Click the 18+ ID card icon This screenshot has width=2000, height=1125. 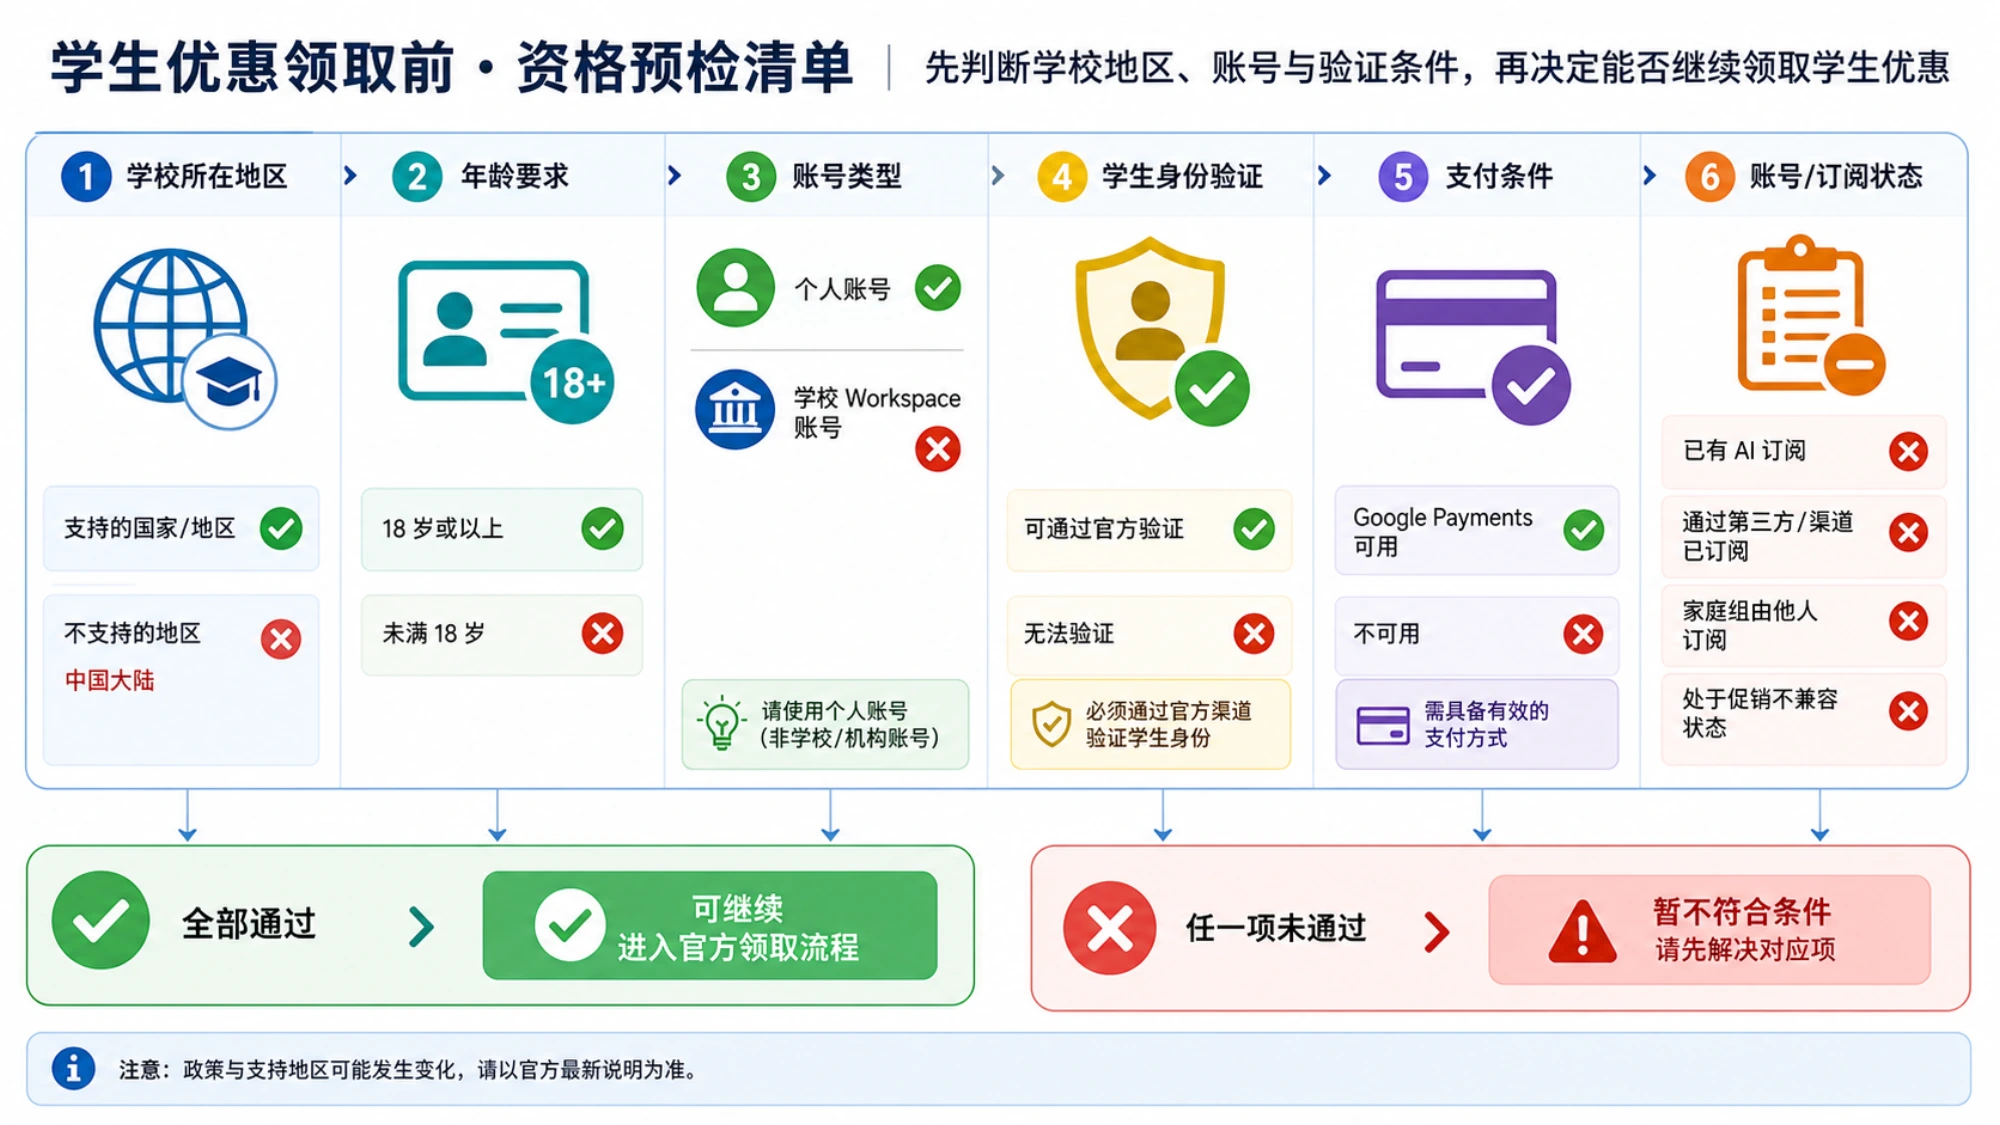coord(506,342)
